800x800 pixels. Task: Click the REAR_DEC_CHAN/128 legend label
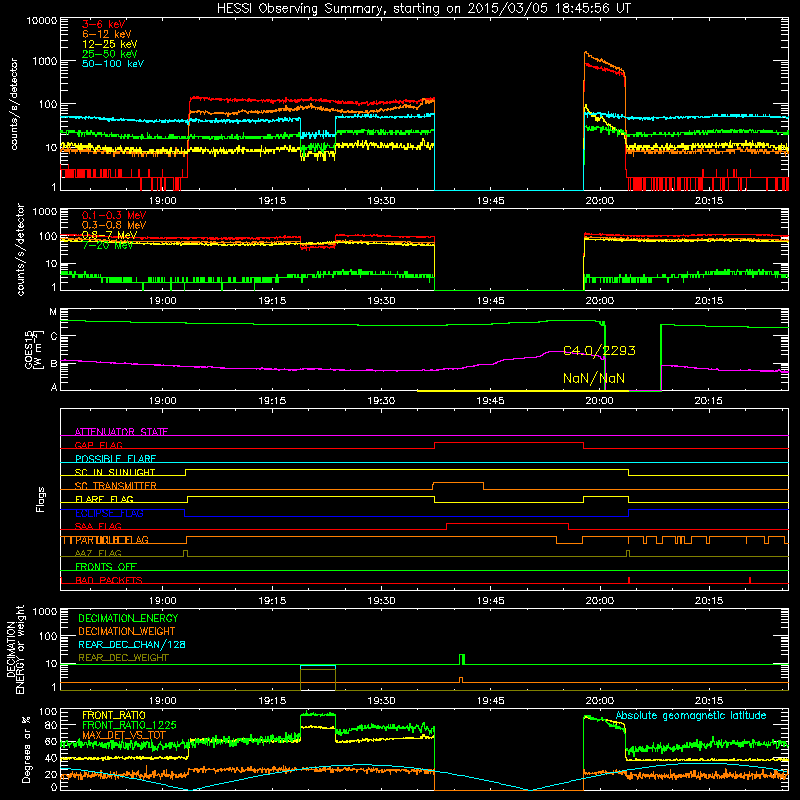pyautogui.click(x=132, y=644)
